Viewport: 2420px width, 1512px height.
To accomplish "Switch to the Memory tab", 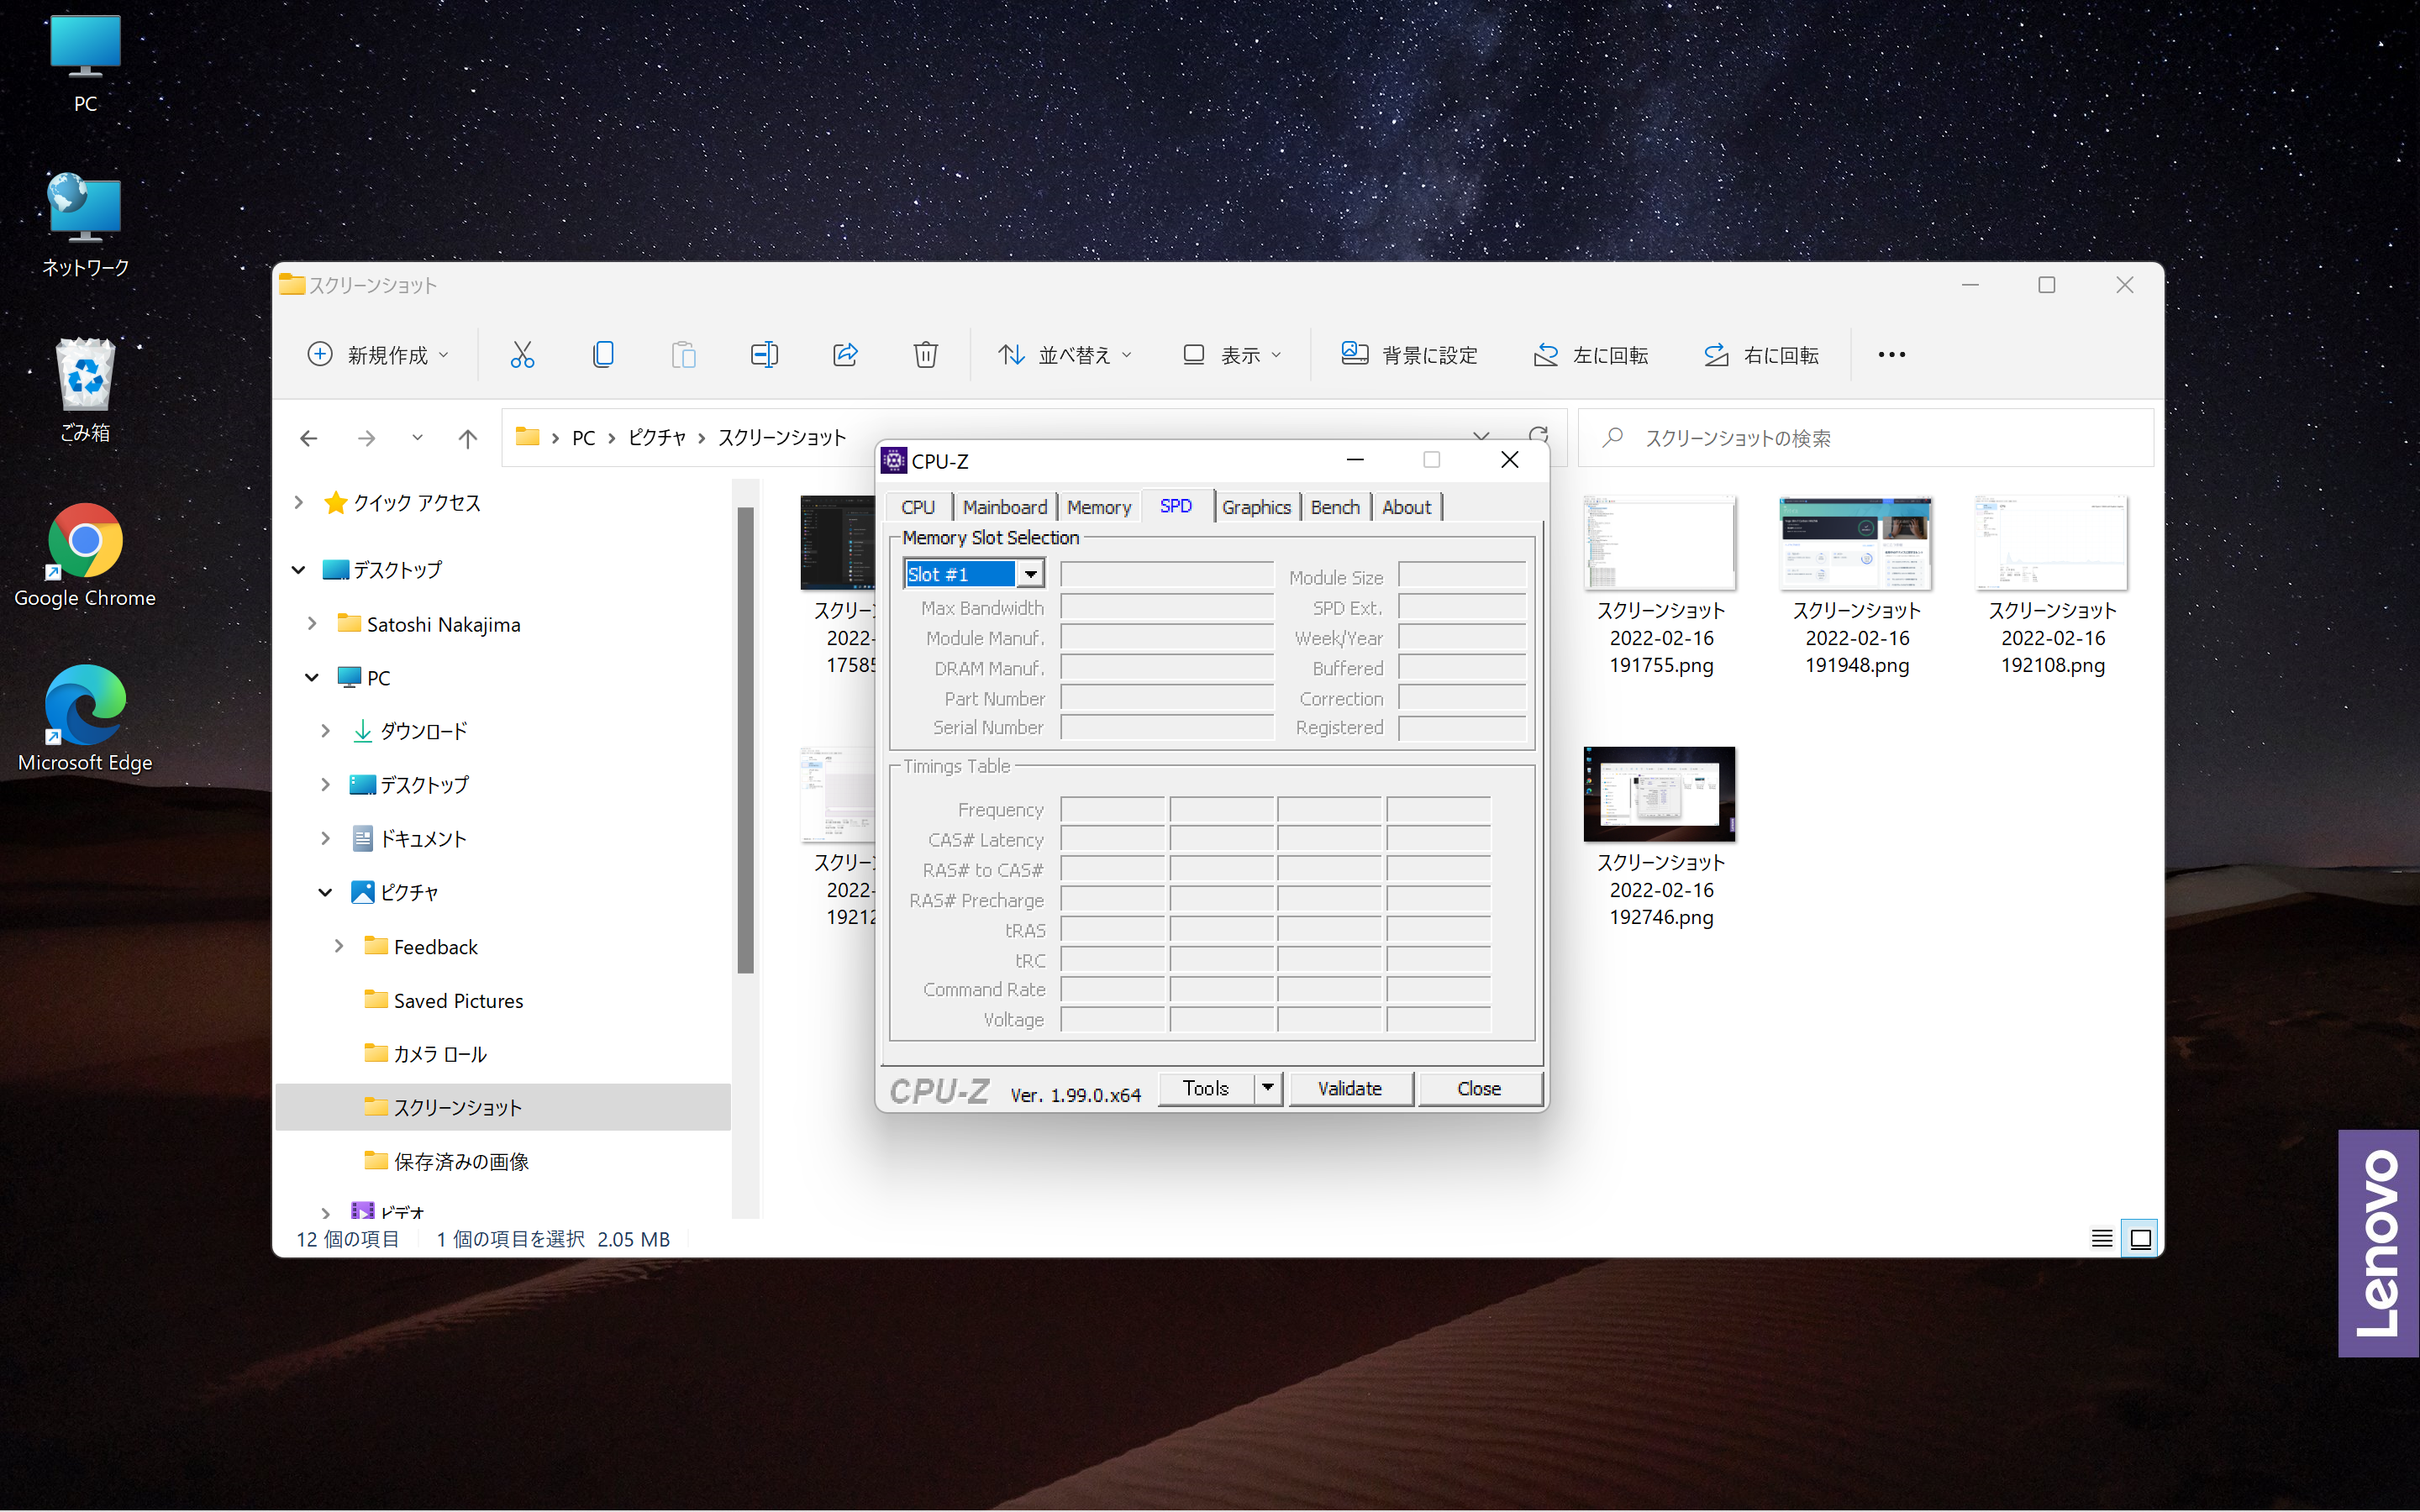I will tap(1098, 507).
